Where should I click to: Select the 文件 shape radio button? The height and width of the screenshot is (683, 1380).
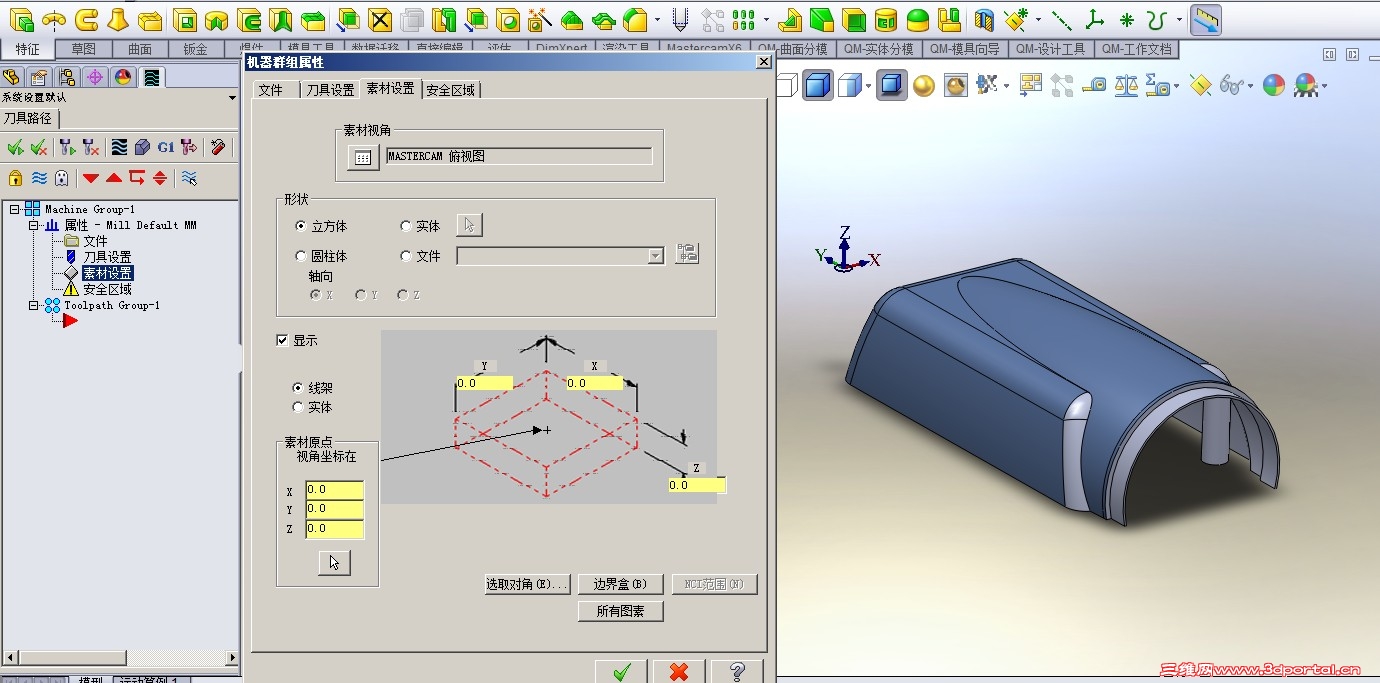(x=406, y=257)
